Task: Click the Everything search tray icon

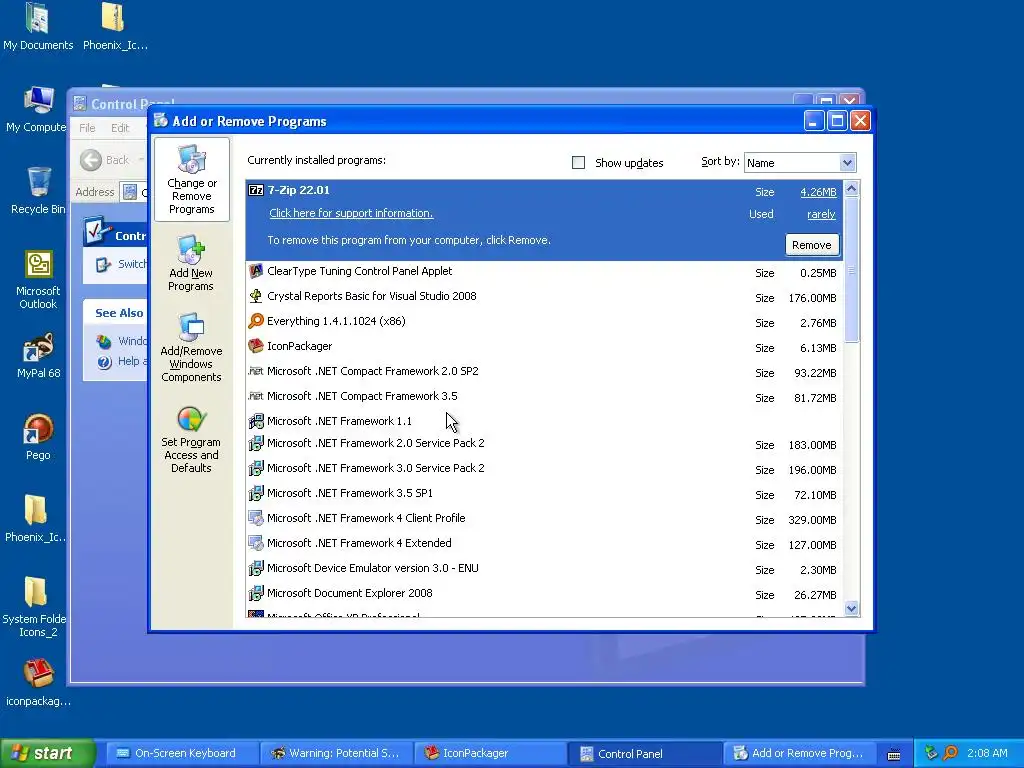Action: [951, 753]
